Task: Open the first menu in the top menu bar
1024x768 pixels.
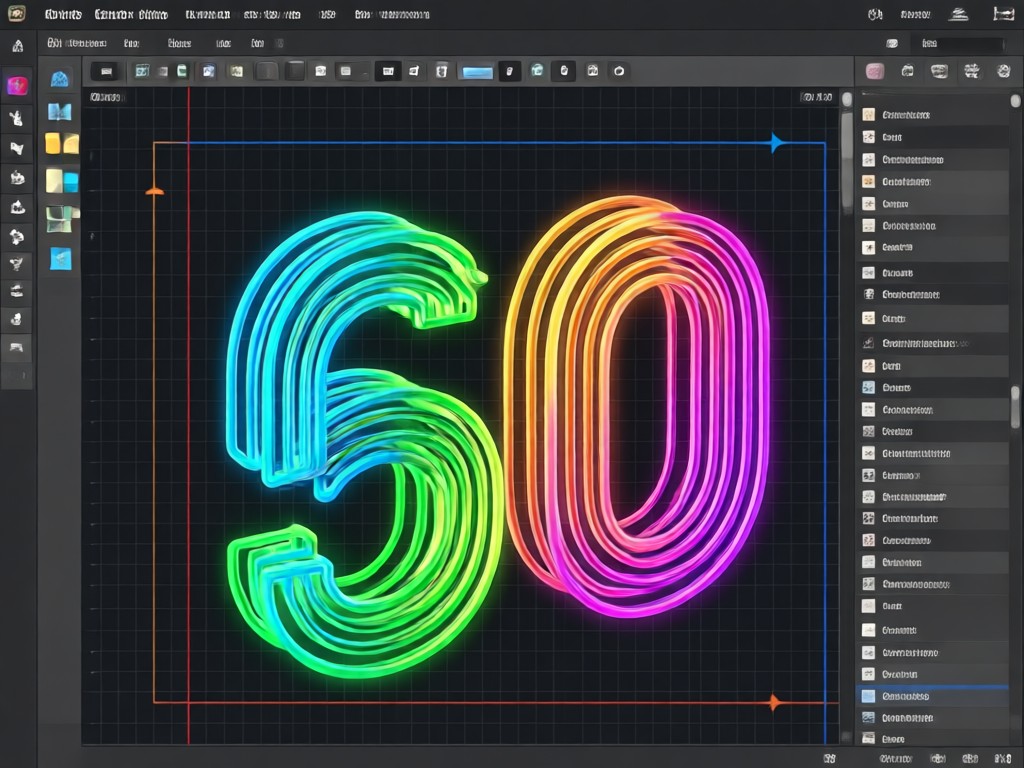Action: click(63, 14)
